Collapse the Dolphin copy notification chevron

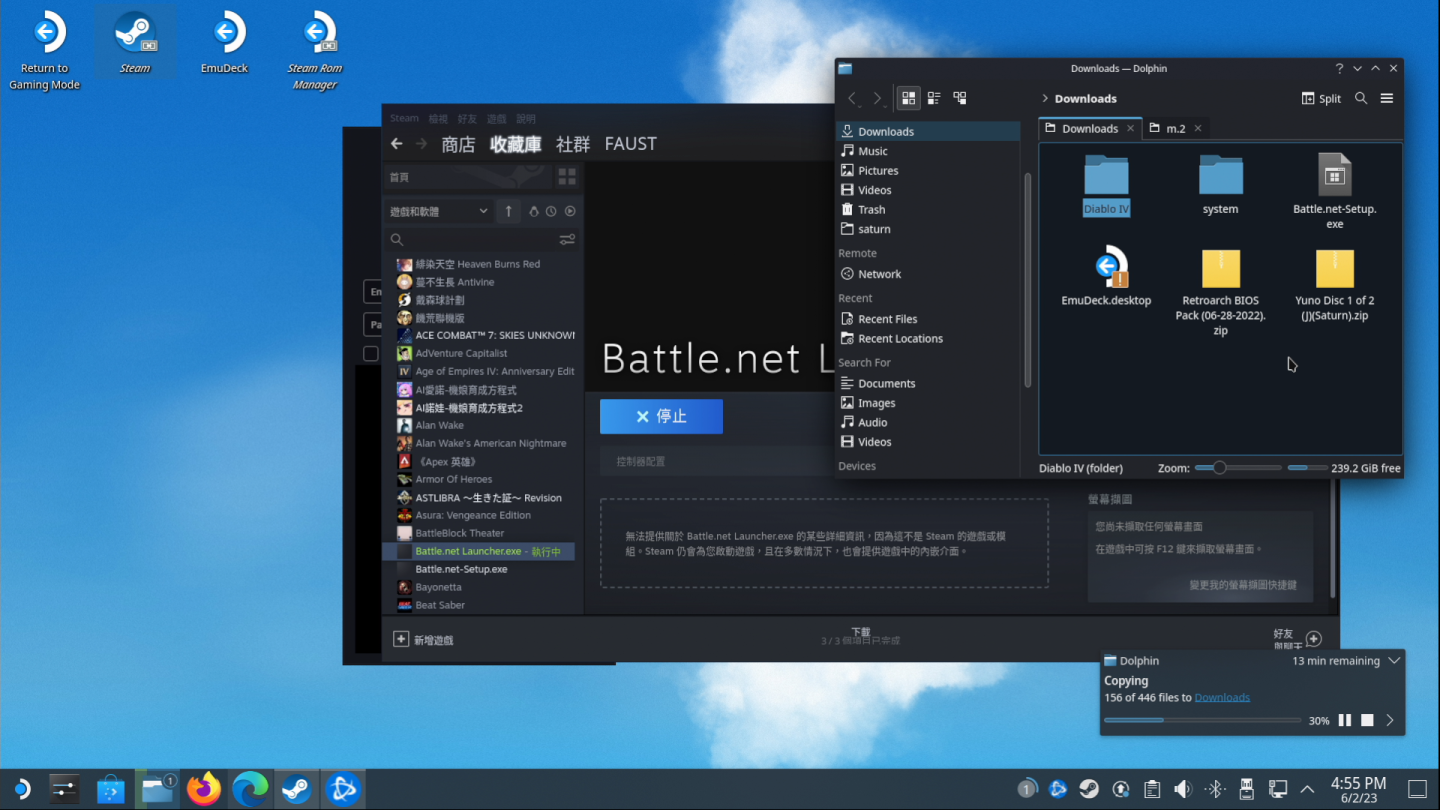coord(1393,661)
